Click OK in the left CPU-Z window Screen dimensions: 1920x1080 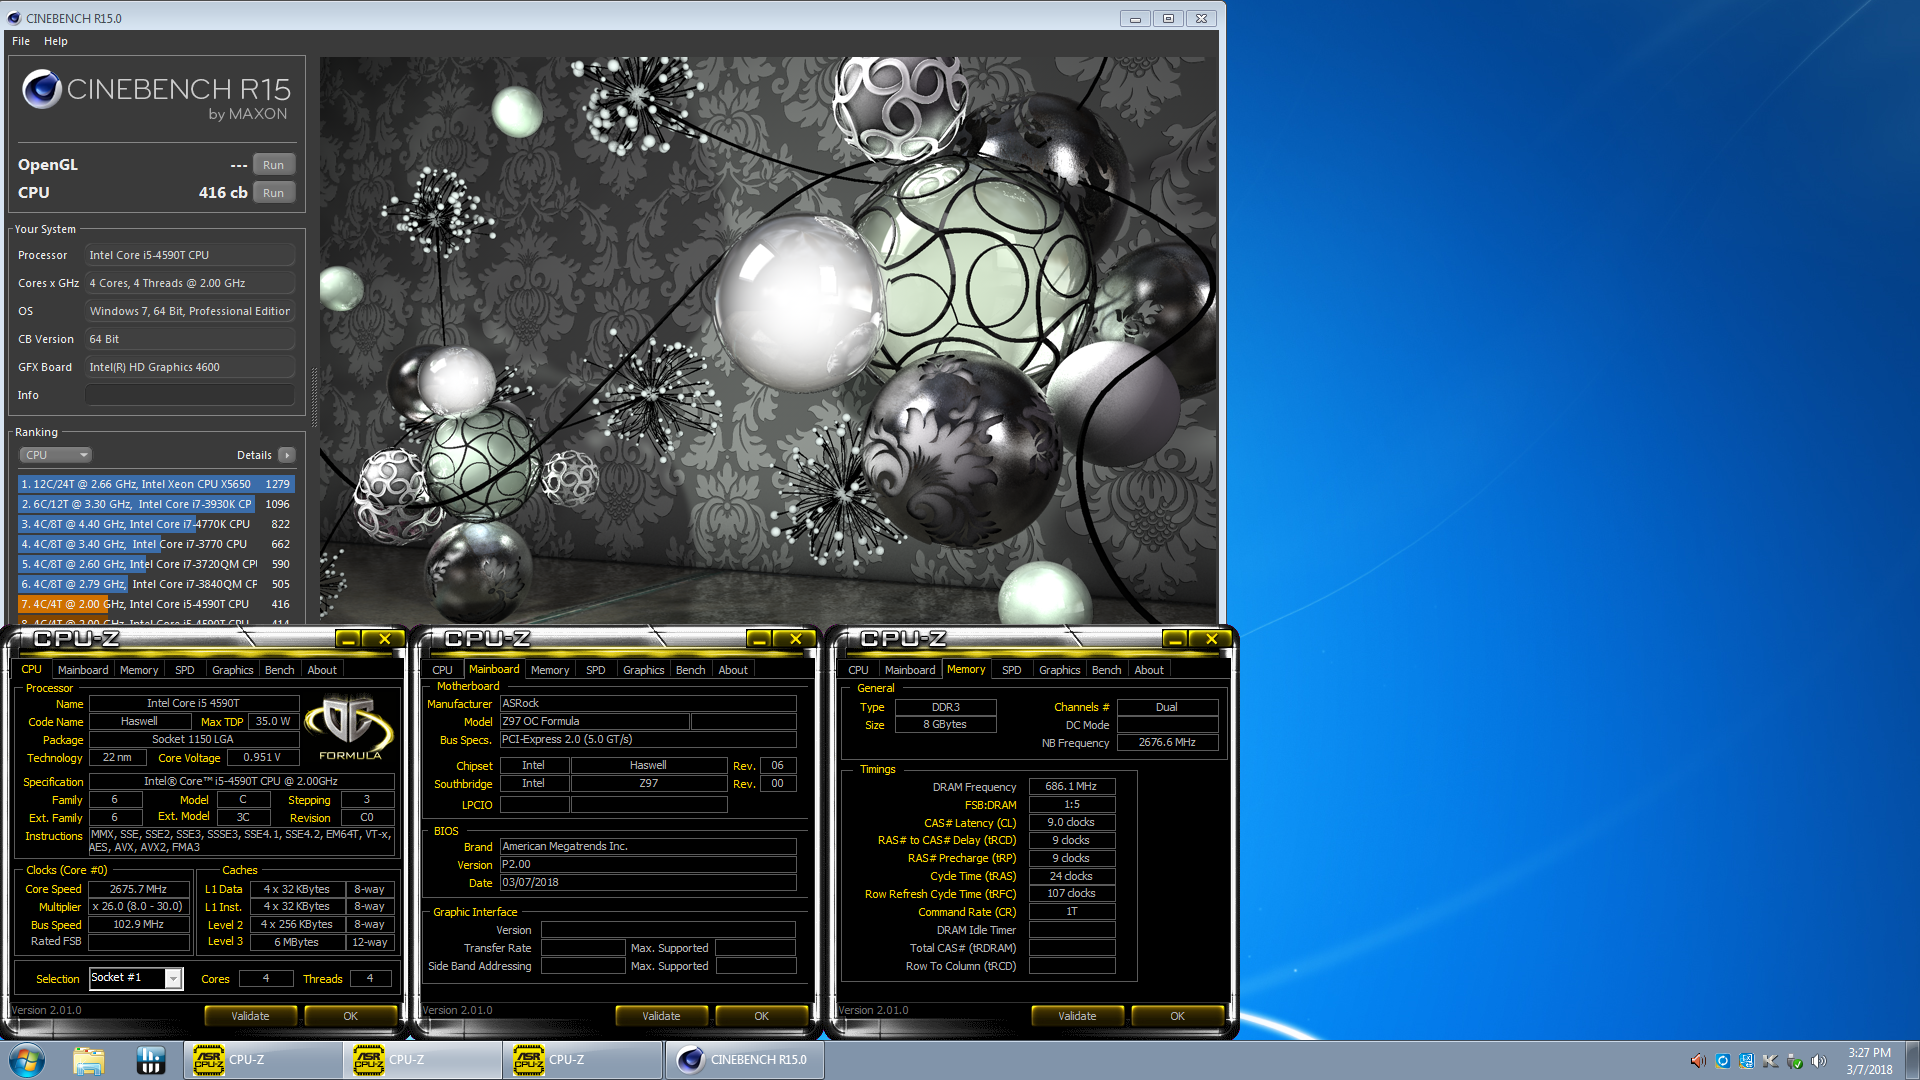point(350,1016)
